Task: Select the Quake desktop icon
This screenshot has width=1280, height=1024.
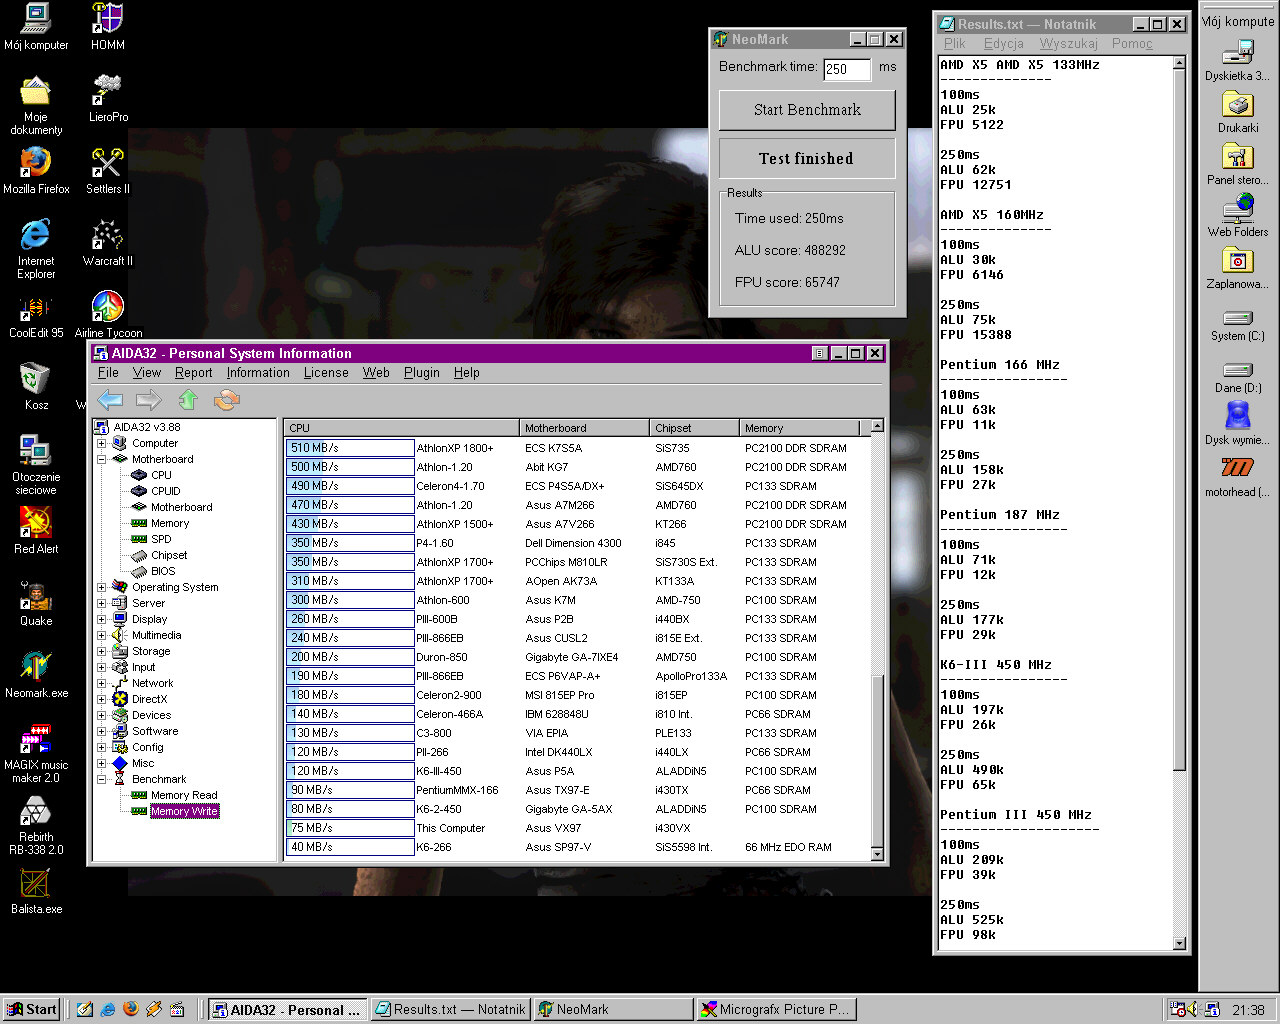Action: (x=36, y=602)
